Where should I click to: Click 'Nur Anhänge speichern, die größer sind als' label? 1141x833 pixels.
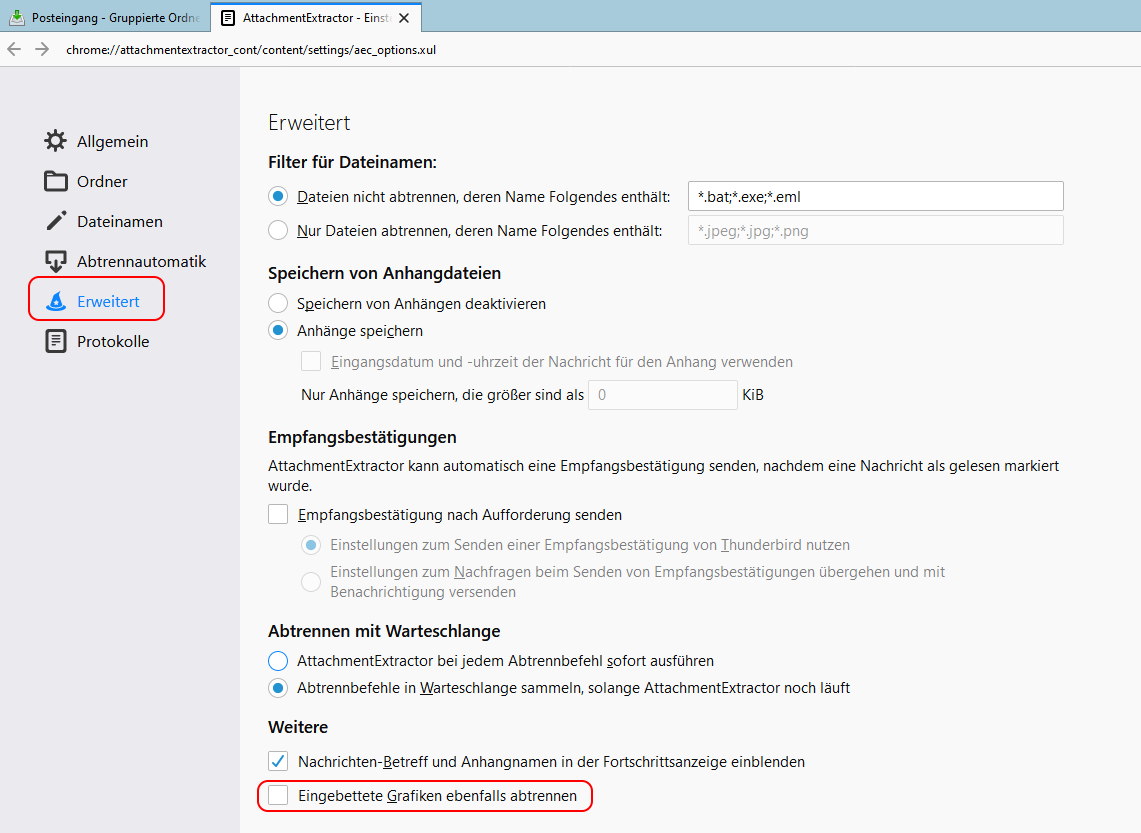[442, 395]
